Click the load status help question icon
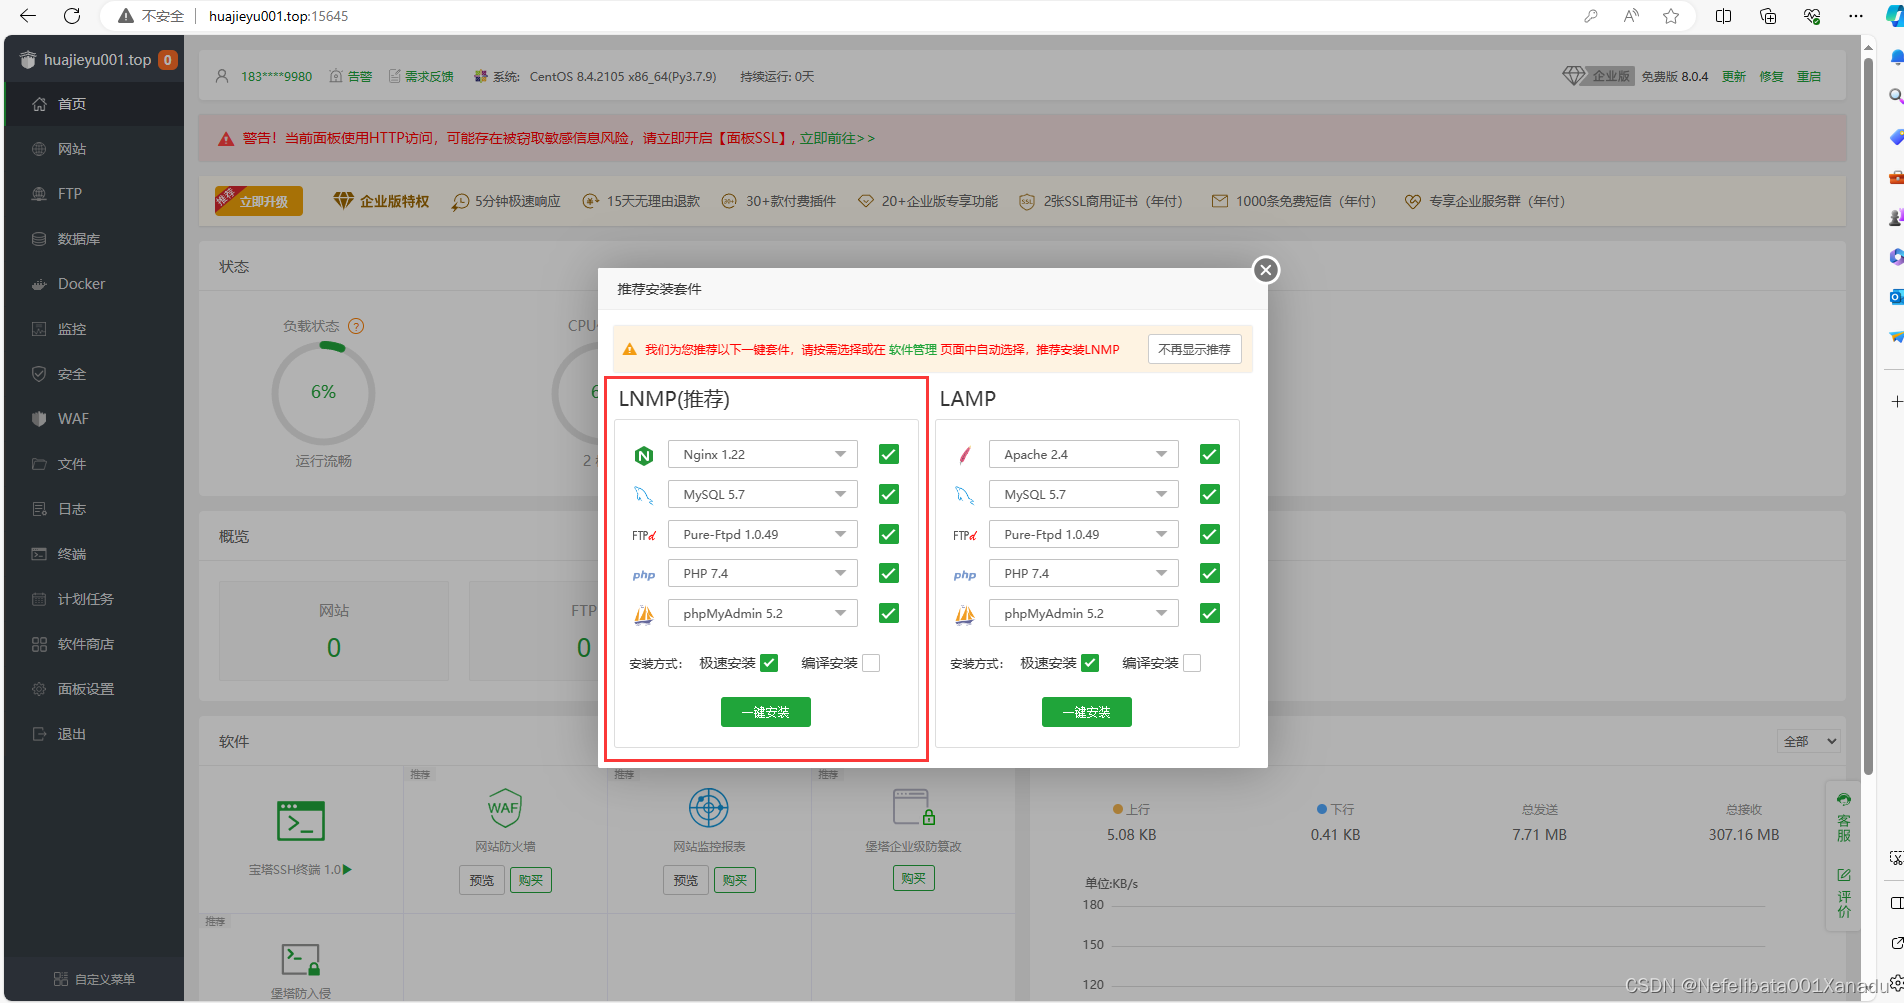1904x1003 pixels. point(356,326)
